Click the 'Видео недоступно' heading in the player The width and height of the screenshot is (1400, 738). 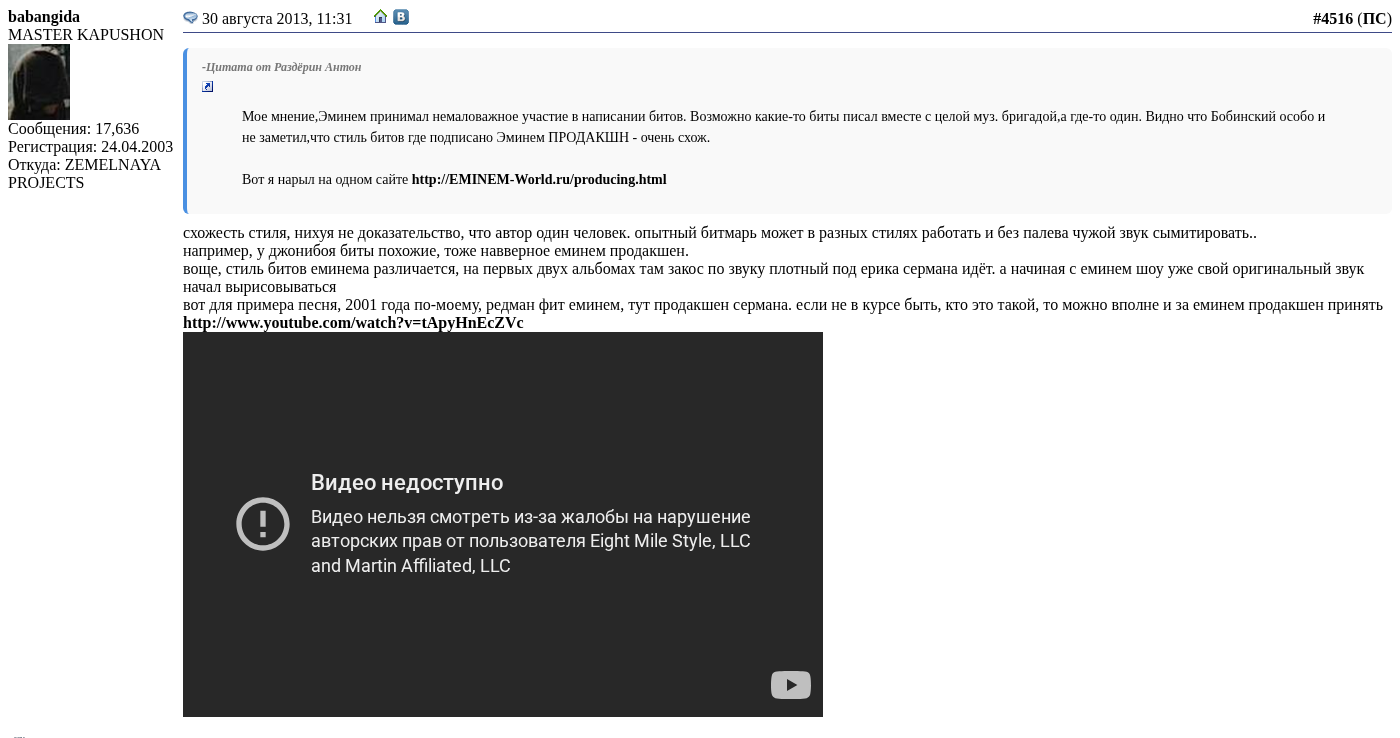[407, 483]
